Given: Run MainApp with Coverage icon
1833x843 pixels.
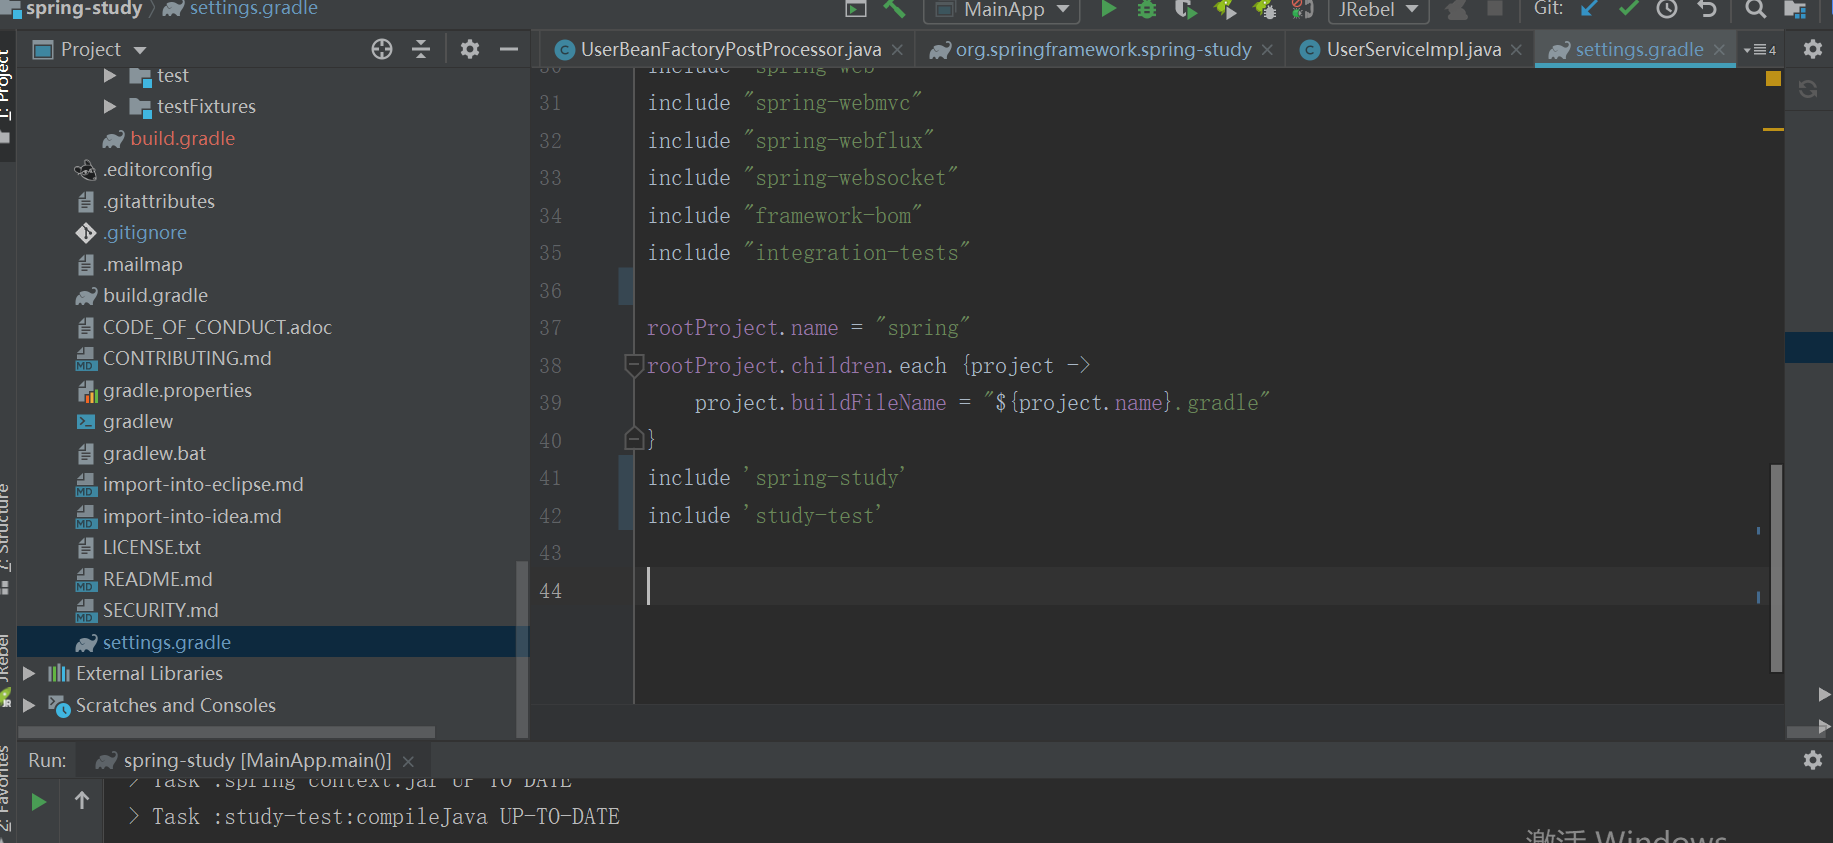Looking at the screenshot, I should (x=1186, y=9).
